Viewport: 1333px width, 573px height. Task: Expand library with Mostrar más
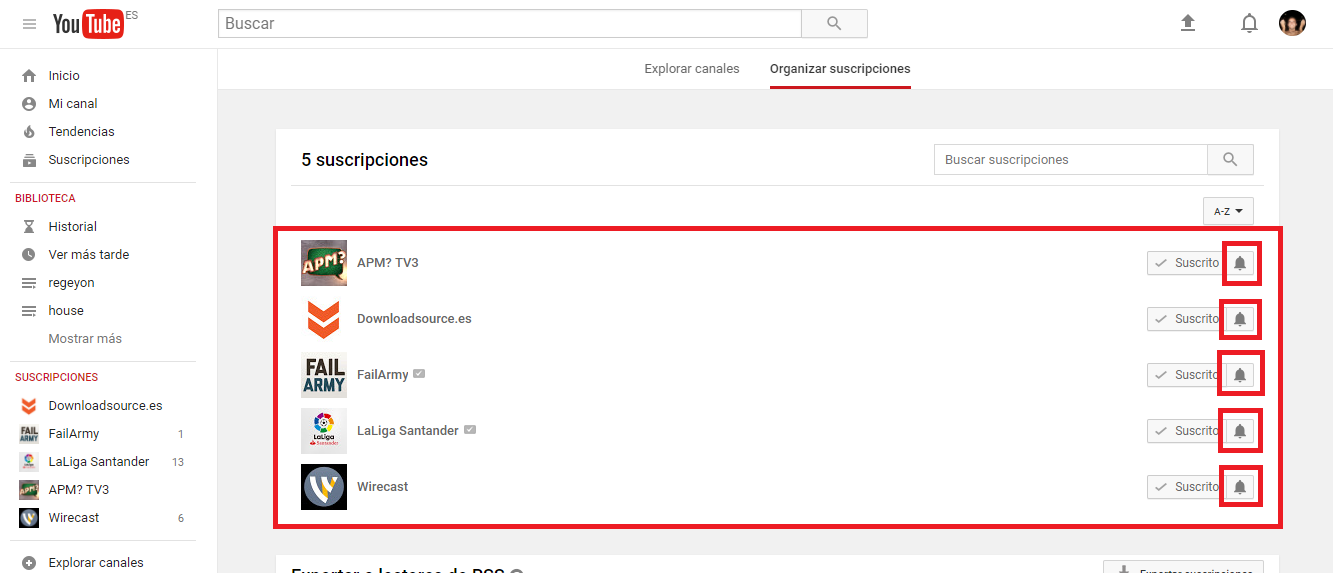click(85, 339)
